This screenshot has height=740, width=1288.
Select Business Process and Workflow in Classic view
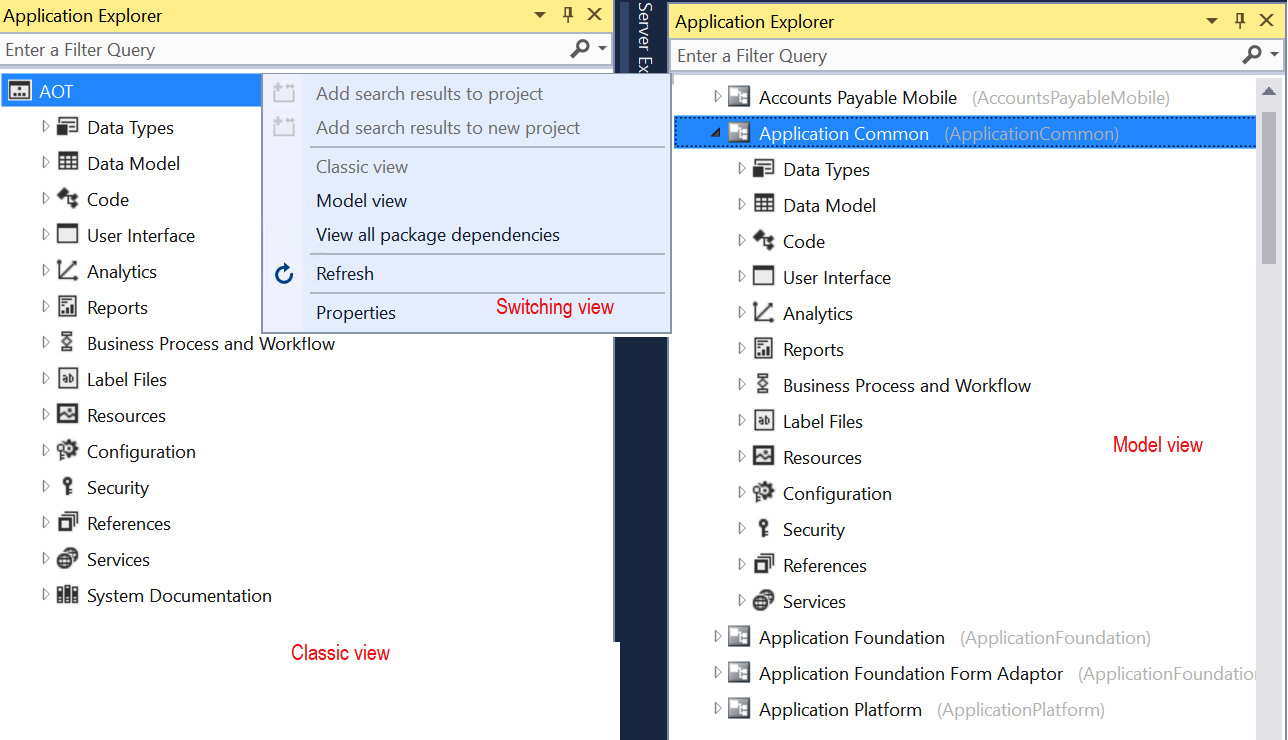(x=211, y=343)
